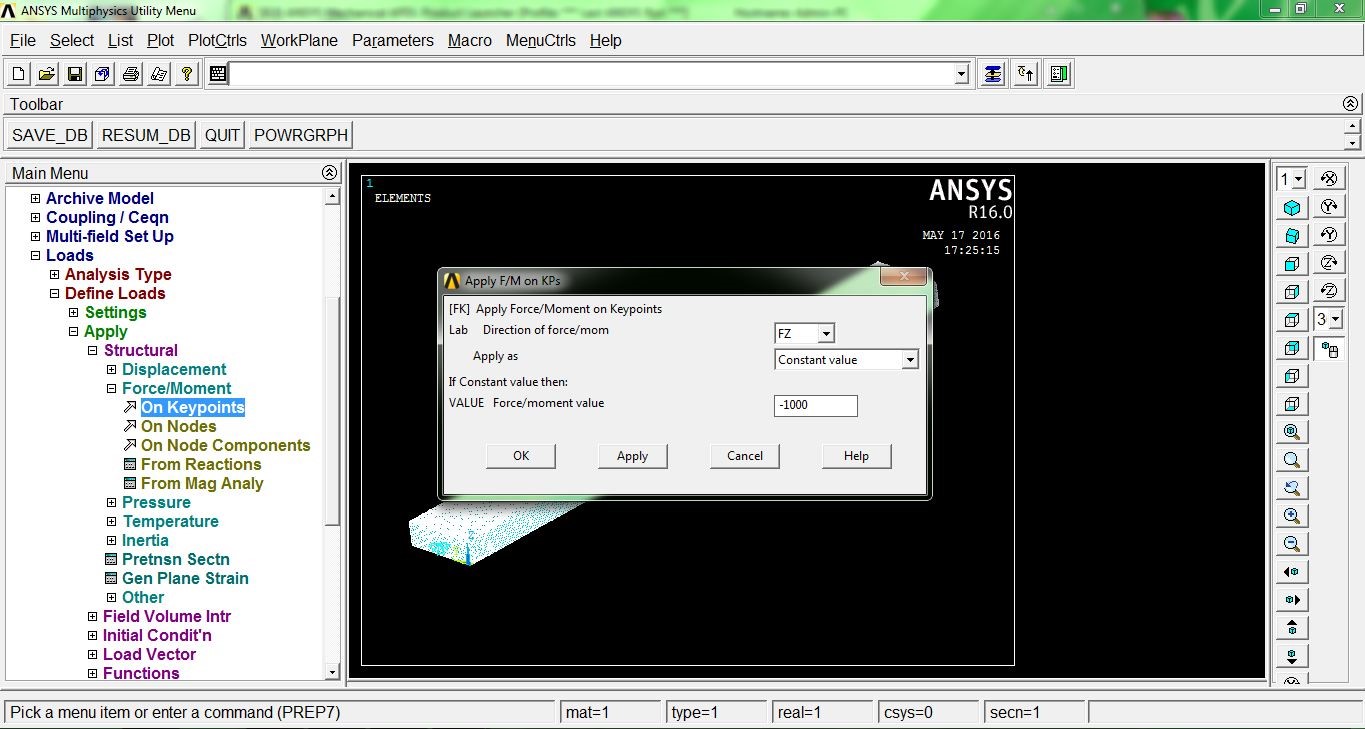This screenshot has width=1365, height=729.
Task: Save the database with the disk icon
Action: [73, 72]
